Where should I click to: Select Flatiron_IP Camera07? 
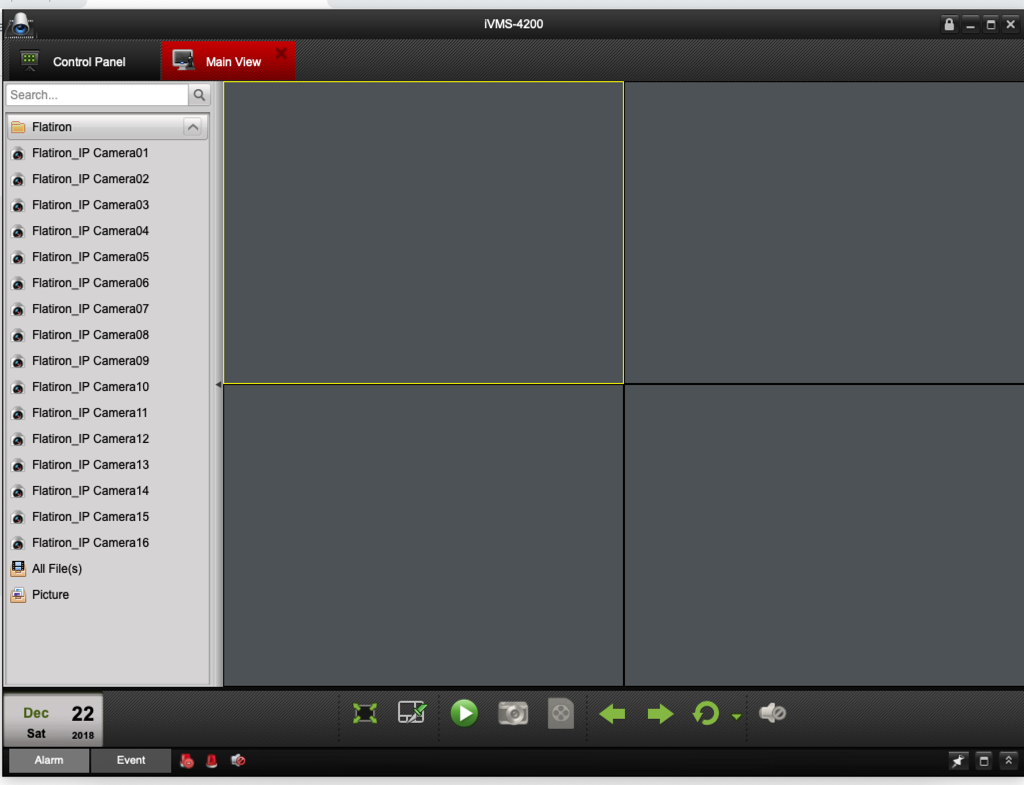(x=107, y=309)
